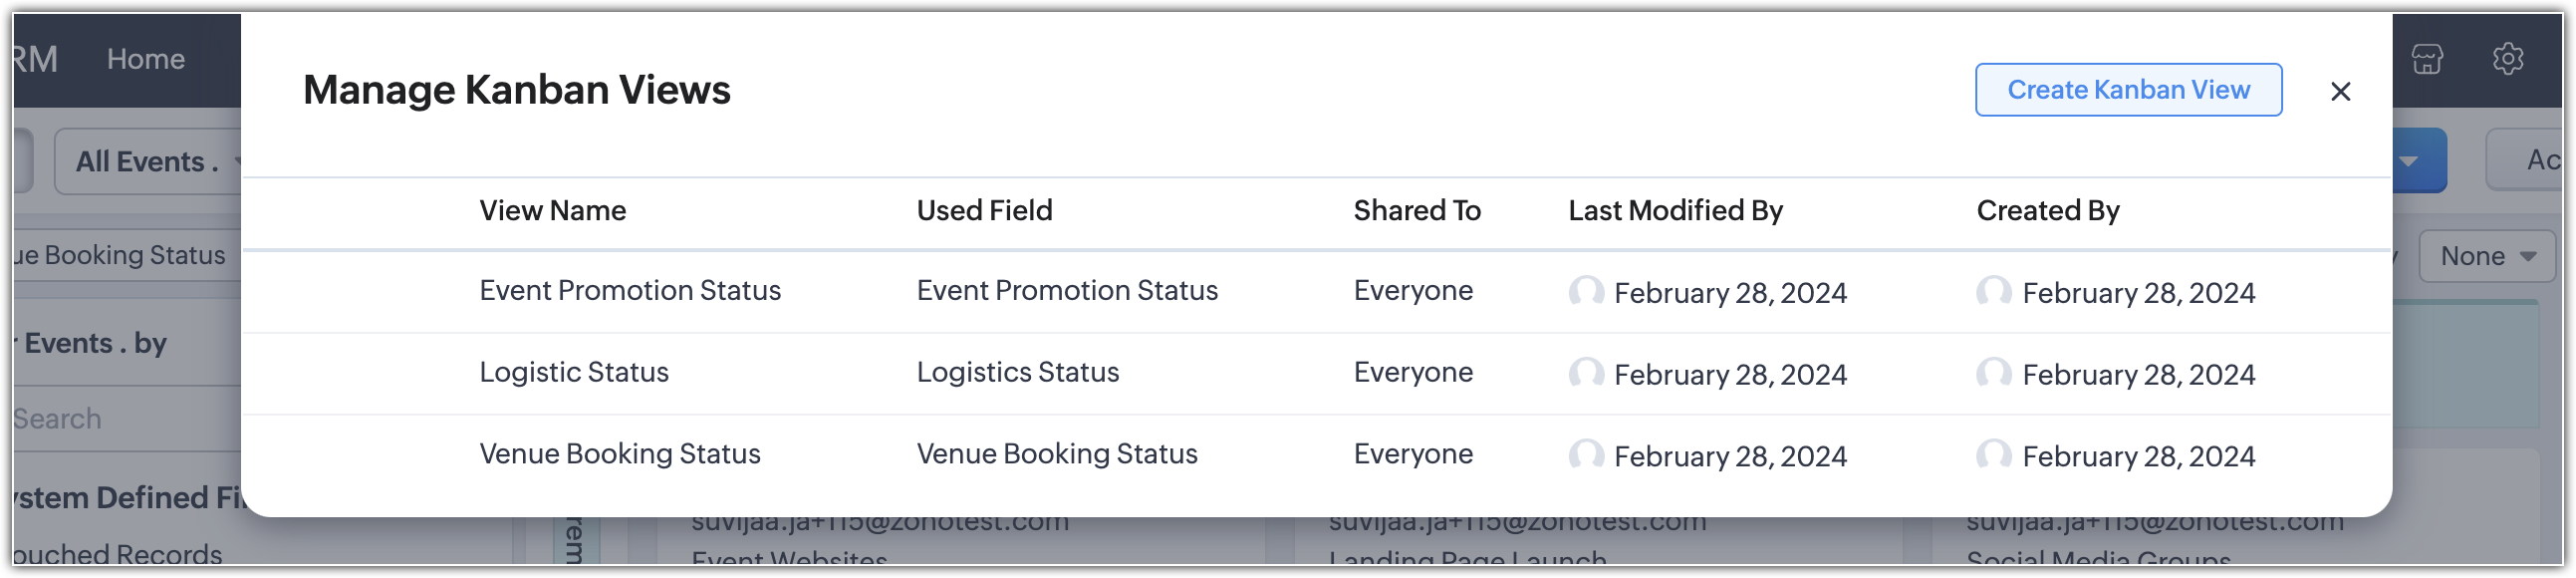Select the Event Promotion Status view

[x=629, y=290]
